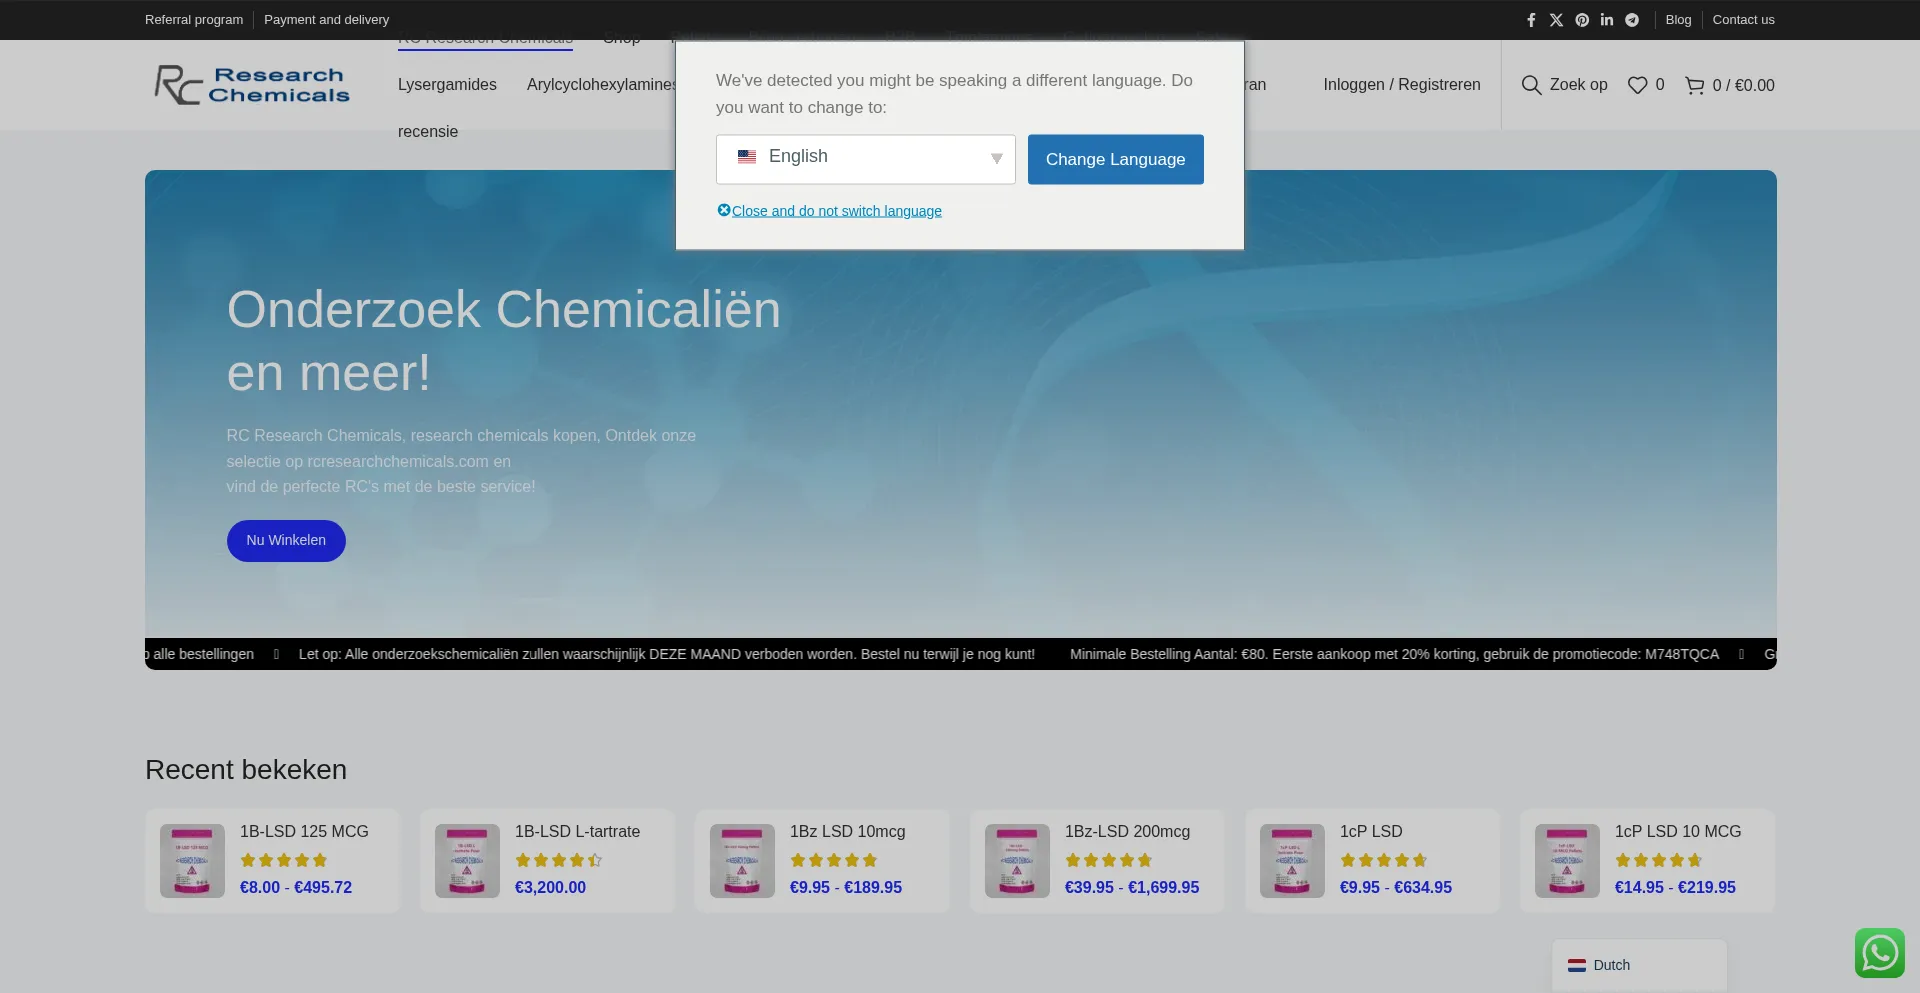Open the 1cP LSD product thumbnail
Image resolution: width=1920 pixels, height=993 pixels.
point(1292,861)
